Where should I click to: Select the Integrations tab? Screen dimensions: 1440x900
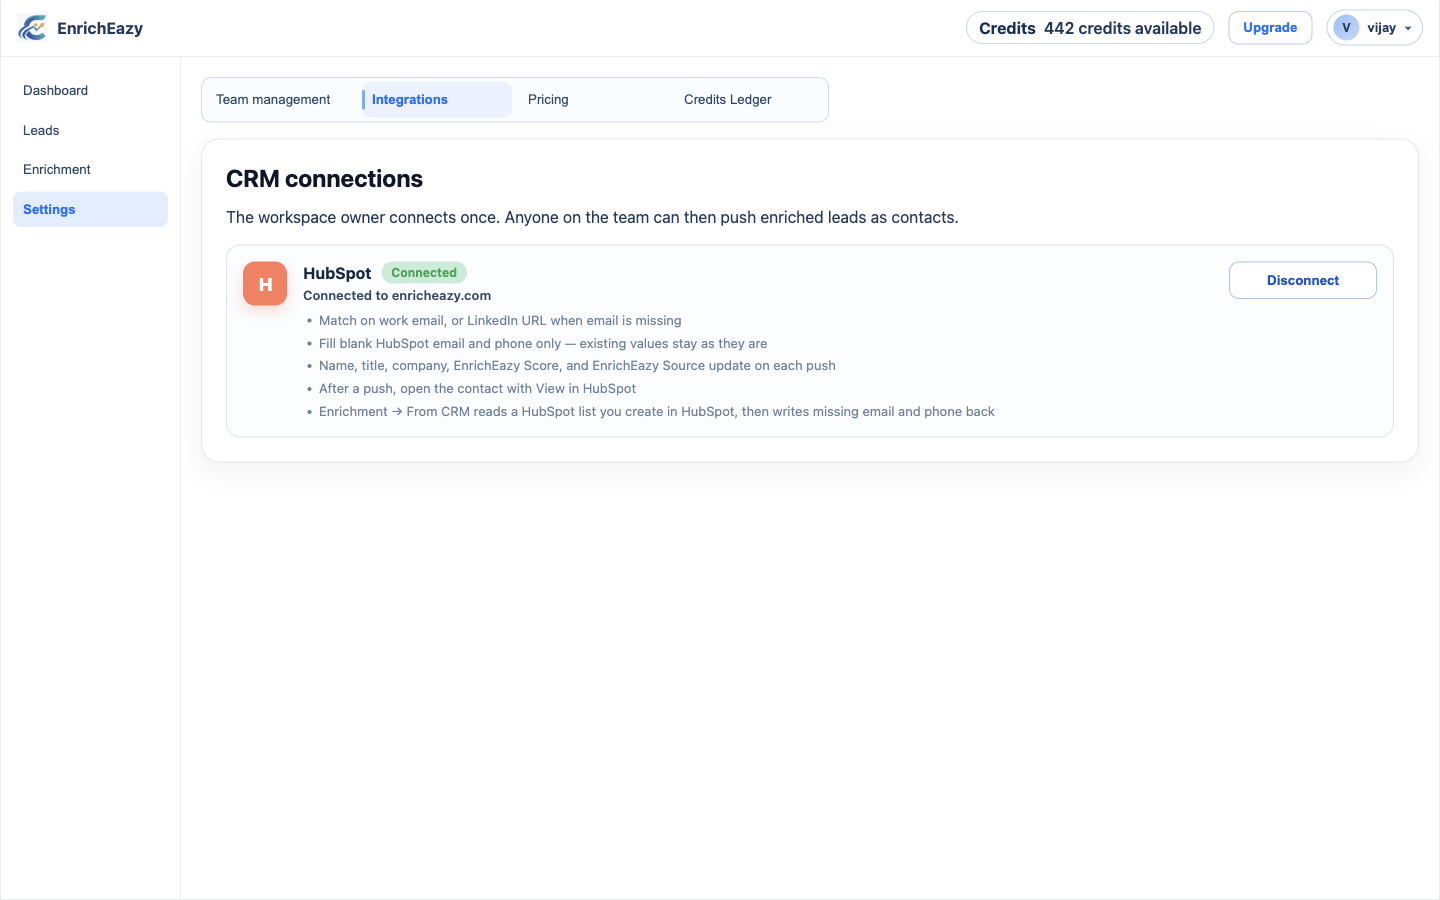pos(437,100)
